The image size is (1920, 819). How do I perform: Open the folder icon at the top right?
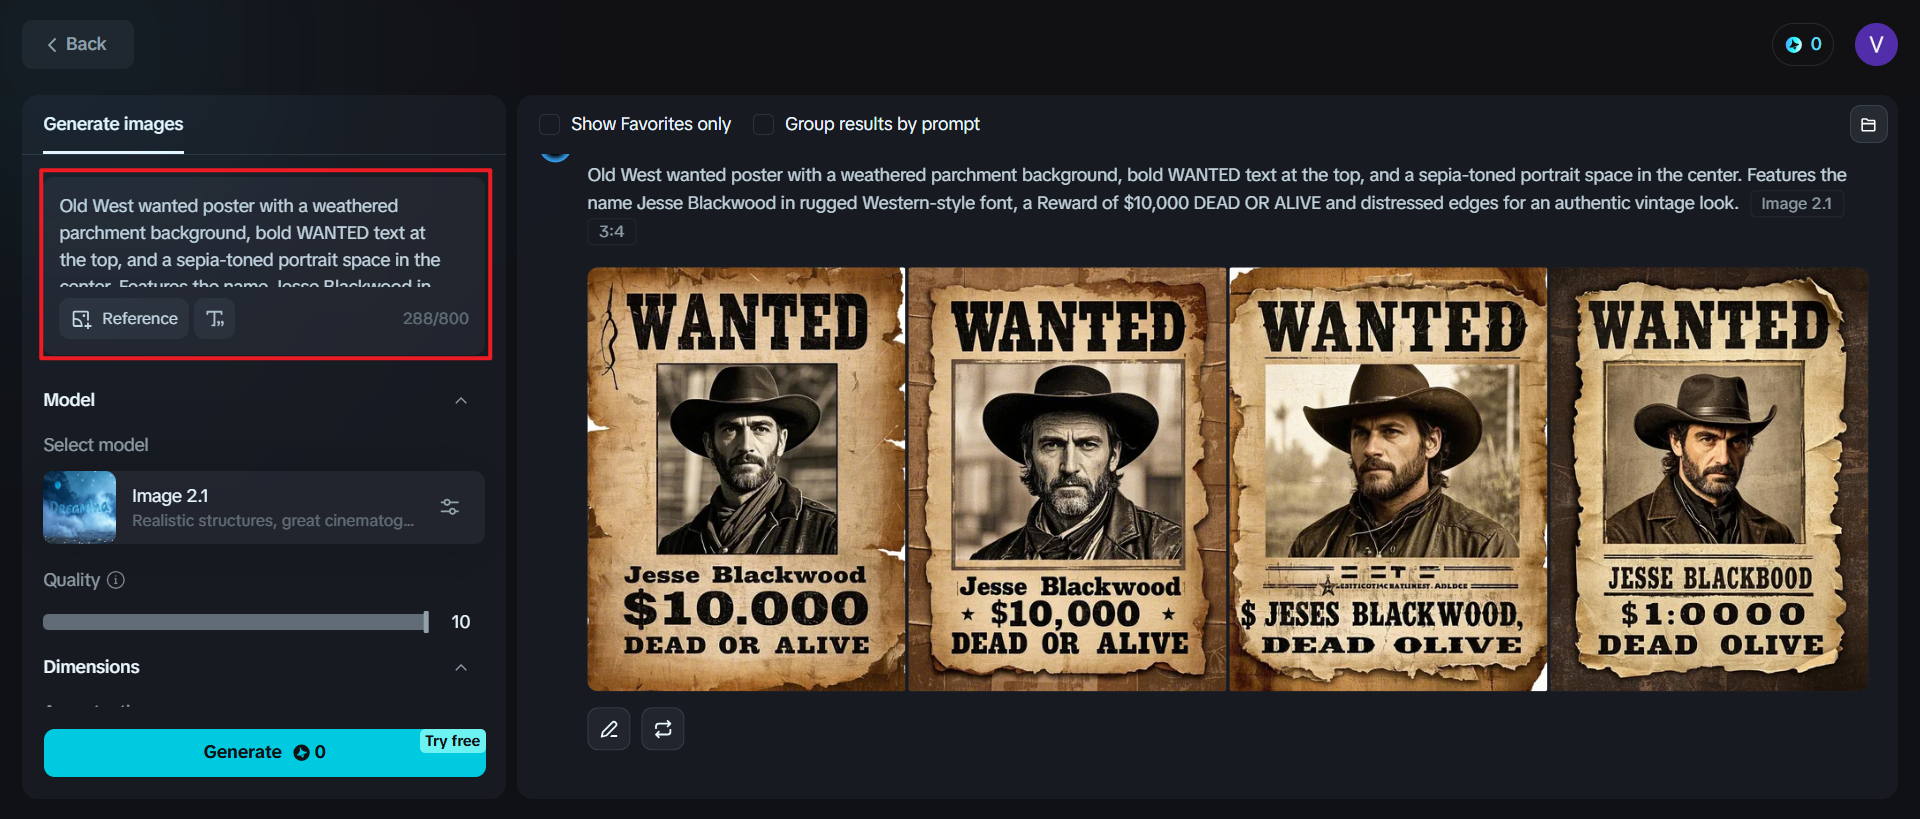[1869, 123]
